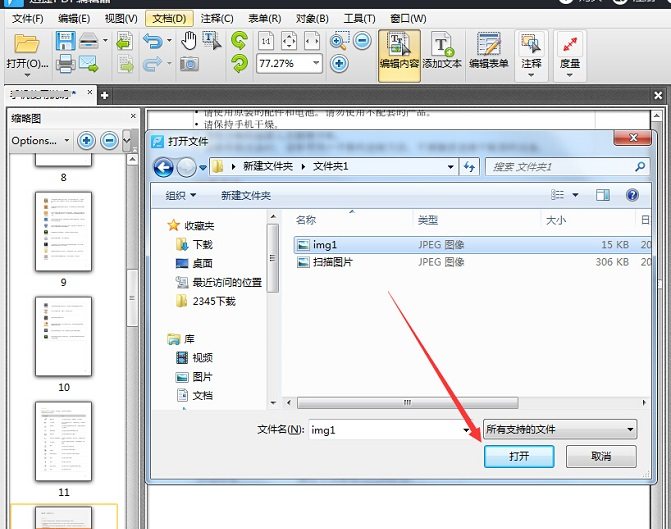Select 桌面 in the favorites tree
This screenshot has height=529, width=671.
[195, 263]
